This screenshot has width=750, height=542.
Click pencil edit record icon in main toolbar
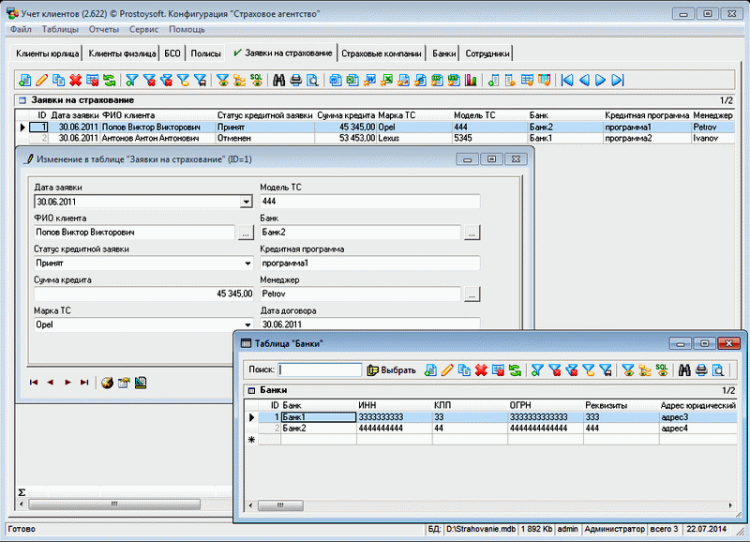tap(41, 80)
